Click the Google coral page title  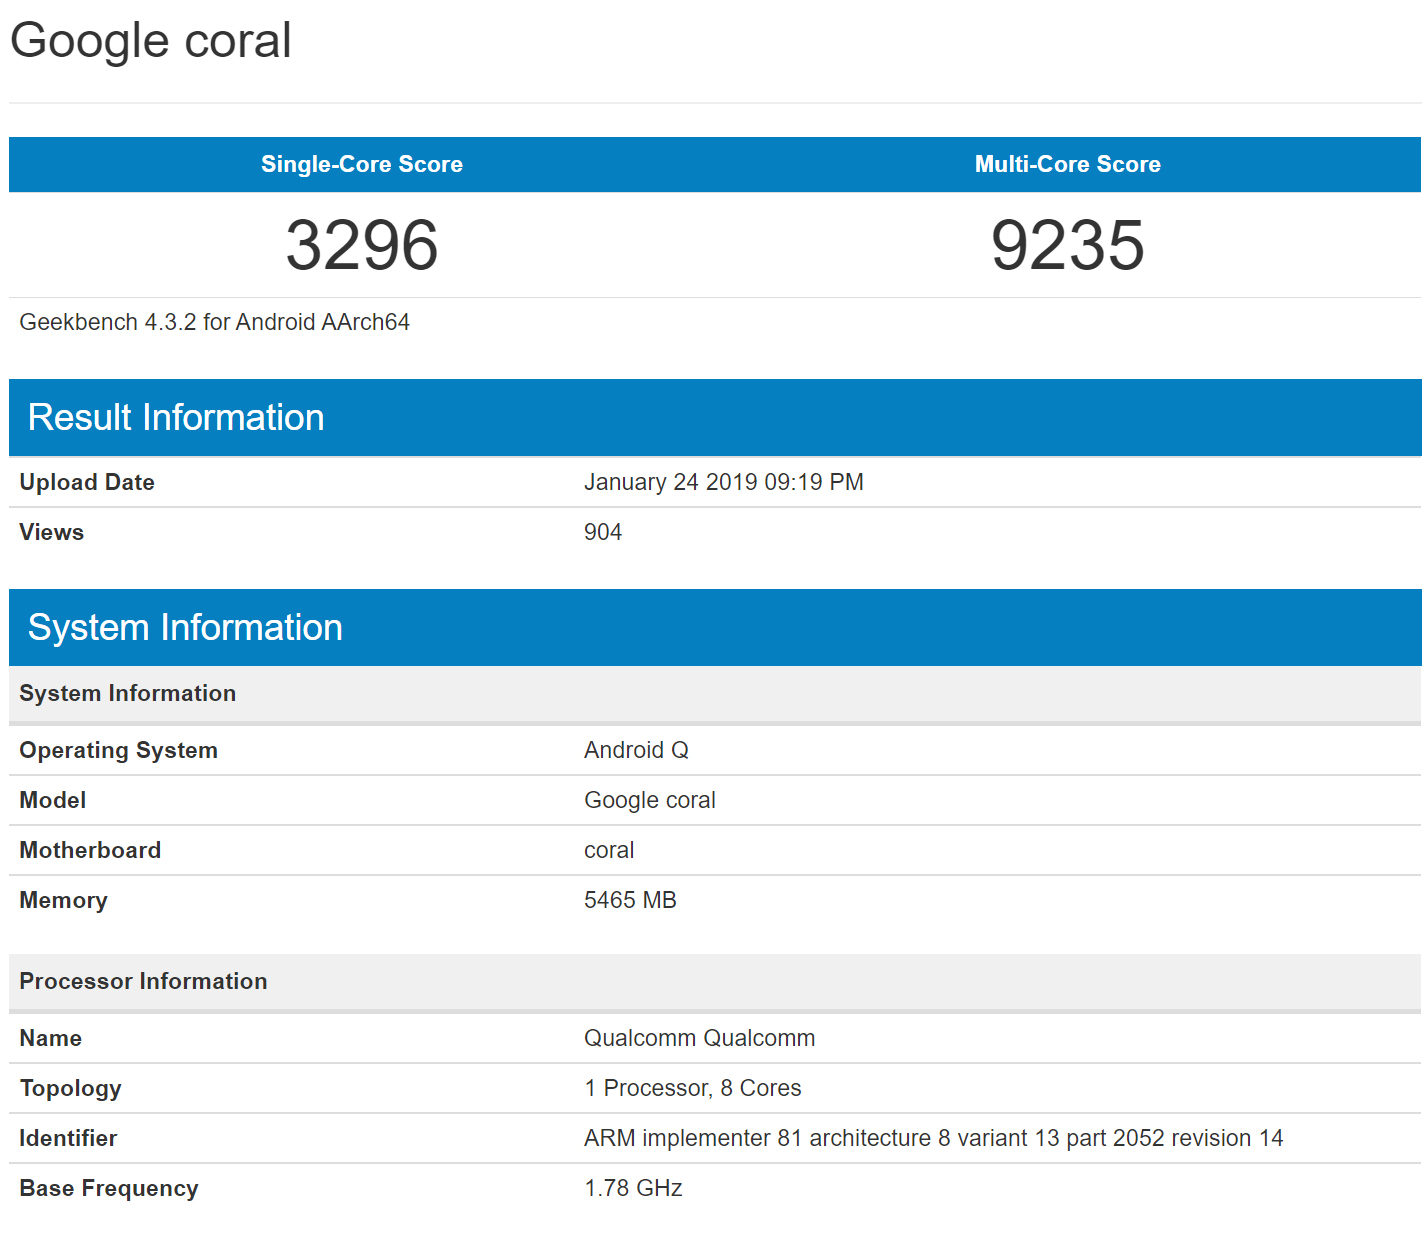pyautogui.click(x=151, y=41)
